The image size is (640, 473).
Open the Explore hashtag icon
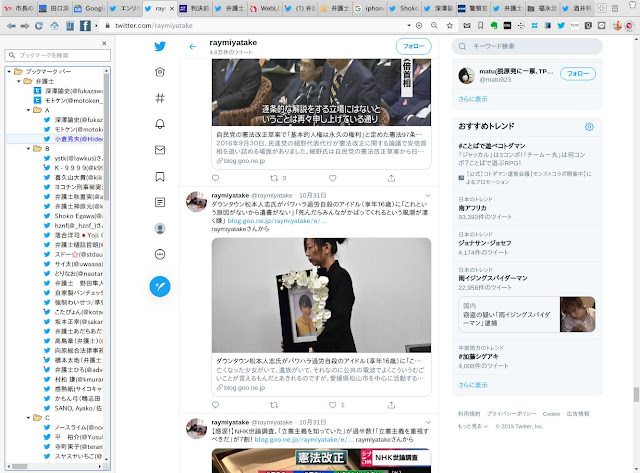point(160,98)
